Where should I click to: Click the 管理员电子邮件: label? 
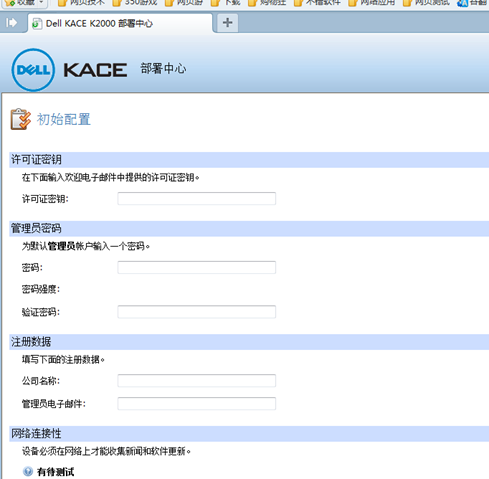point(54,404)
